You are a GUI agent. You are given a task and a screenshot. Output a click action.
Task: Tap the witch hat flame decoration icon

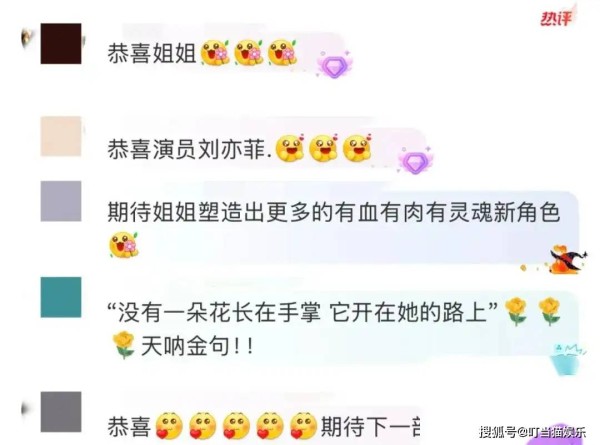pos(567,259)
